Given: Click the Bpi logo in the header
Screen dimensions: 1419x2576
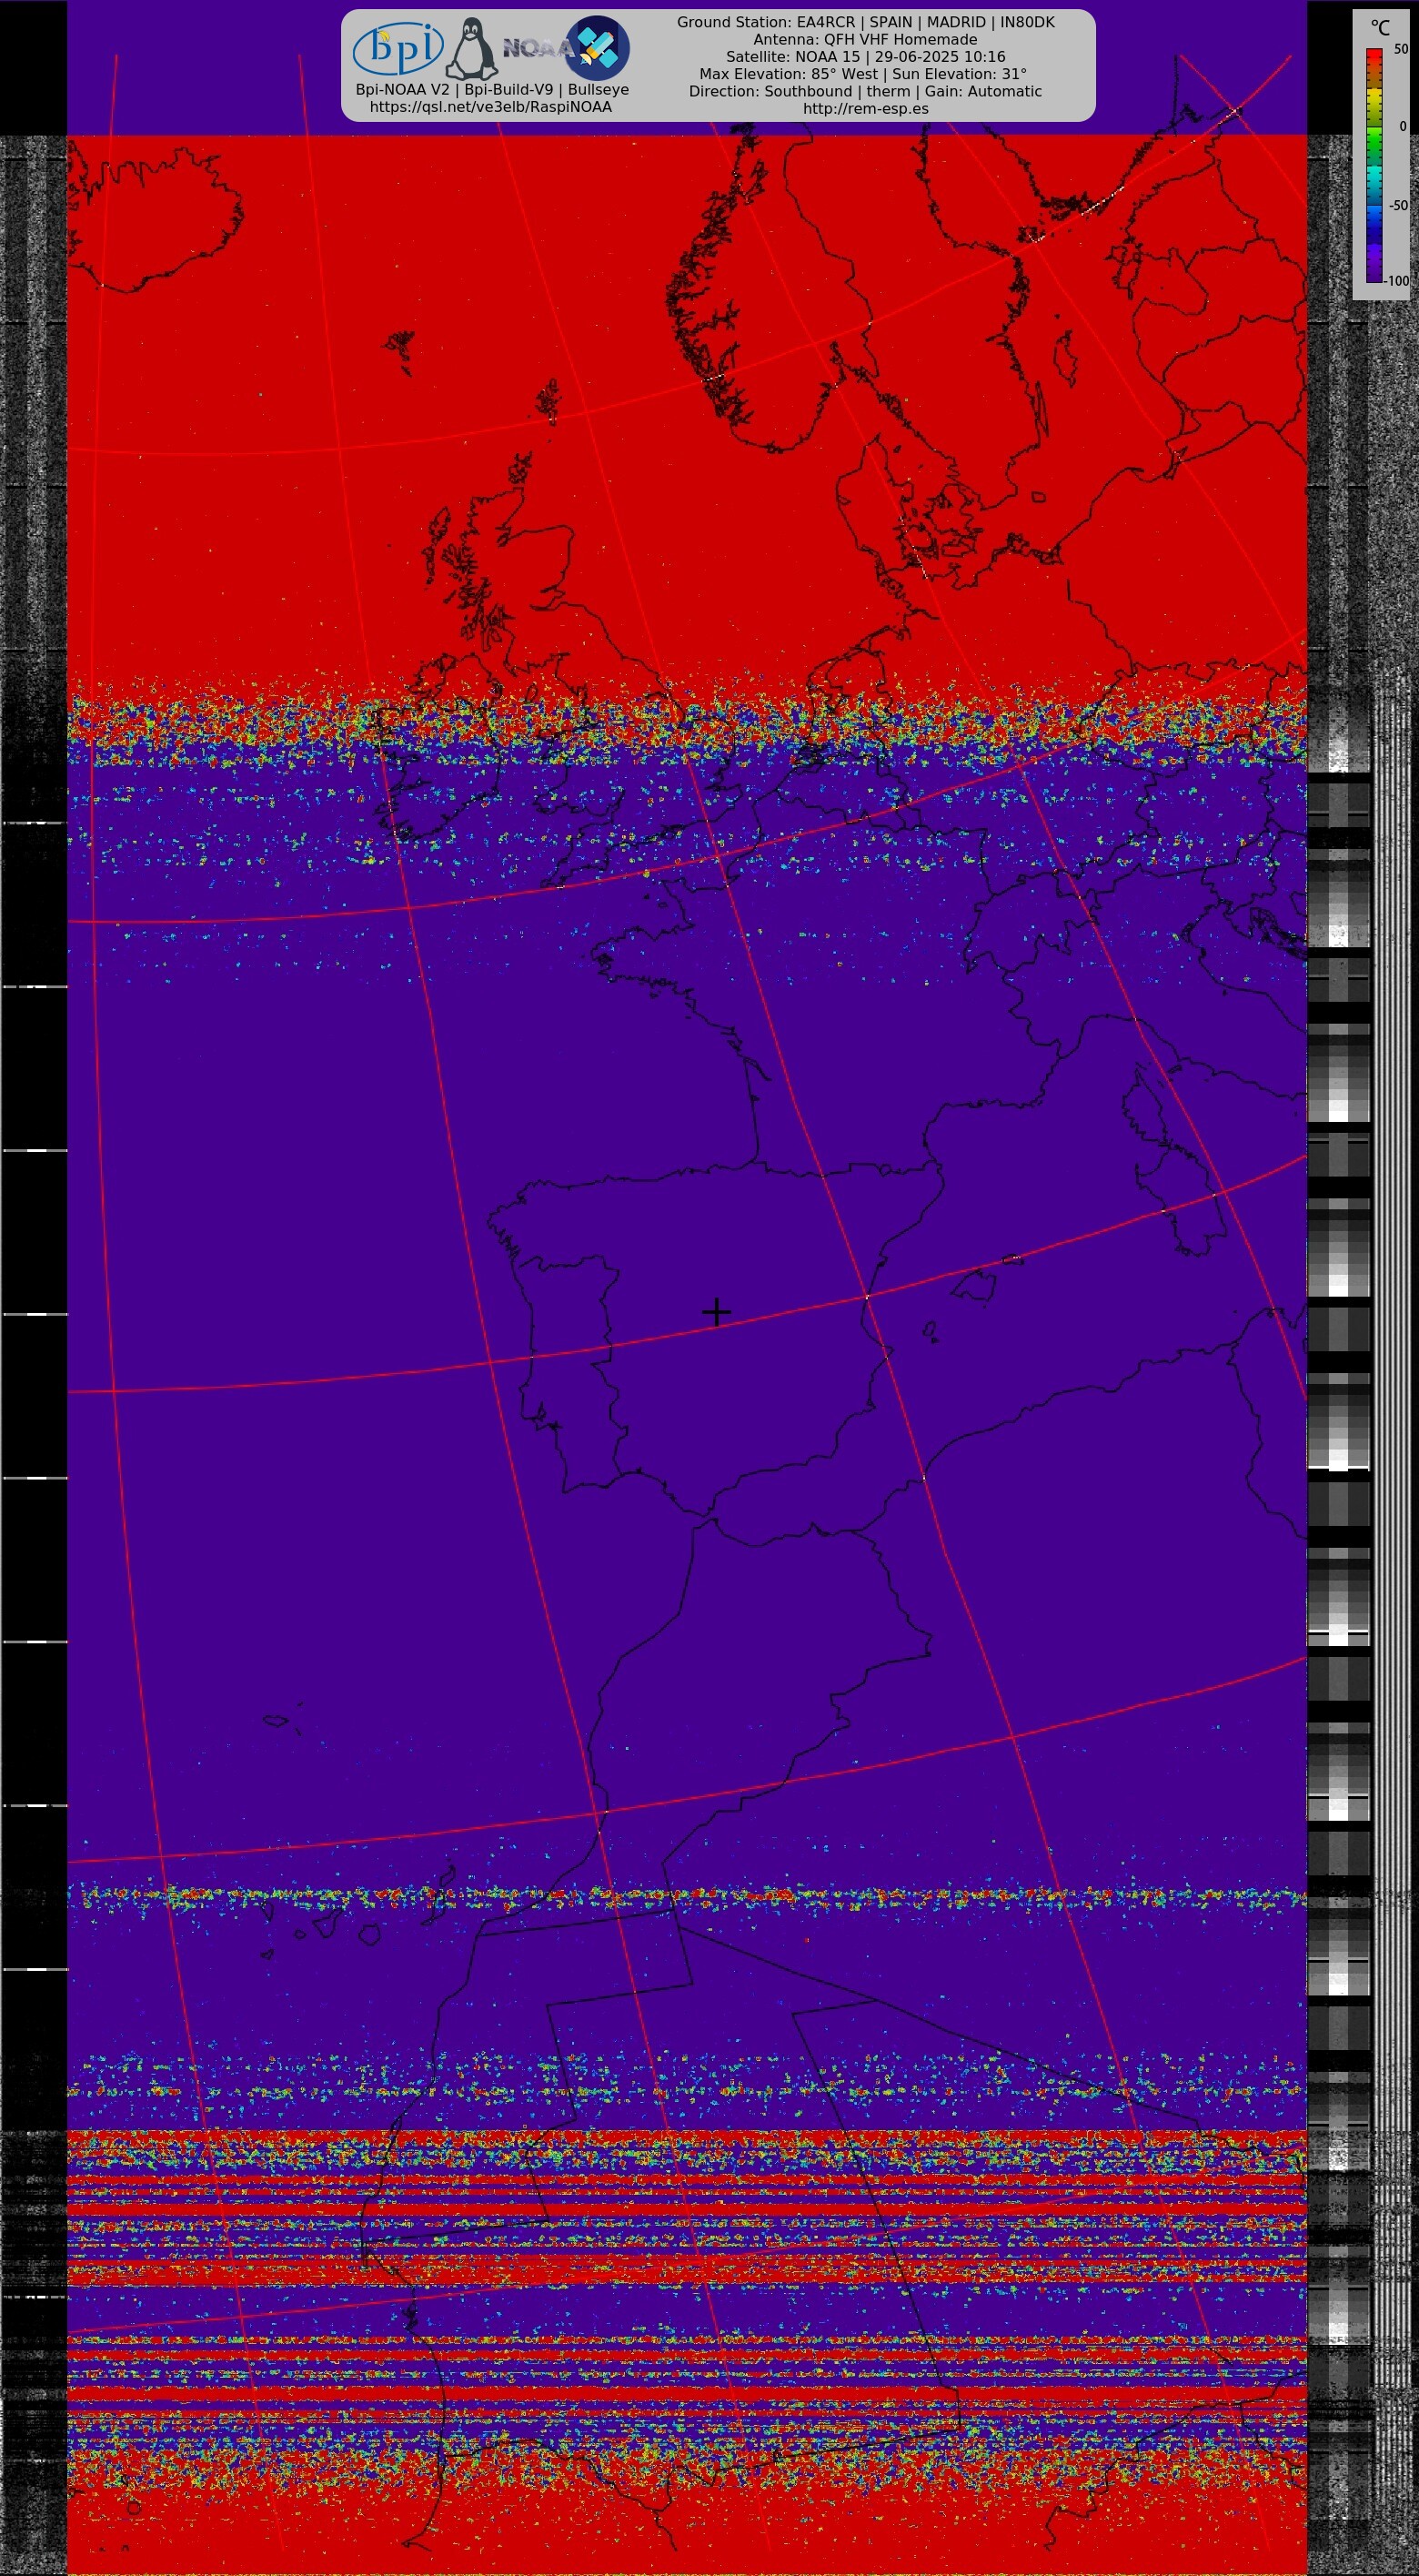Looking at the screenshot, I should click(398, 48).
